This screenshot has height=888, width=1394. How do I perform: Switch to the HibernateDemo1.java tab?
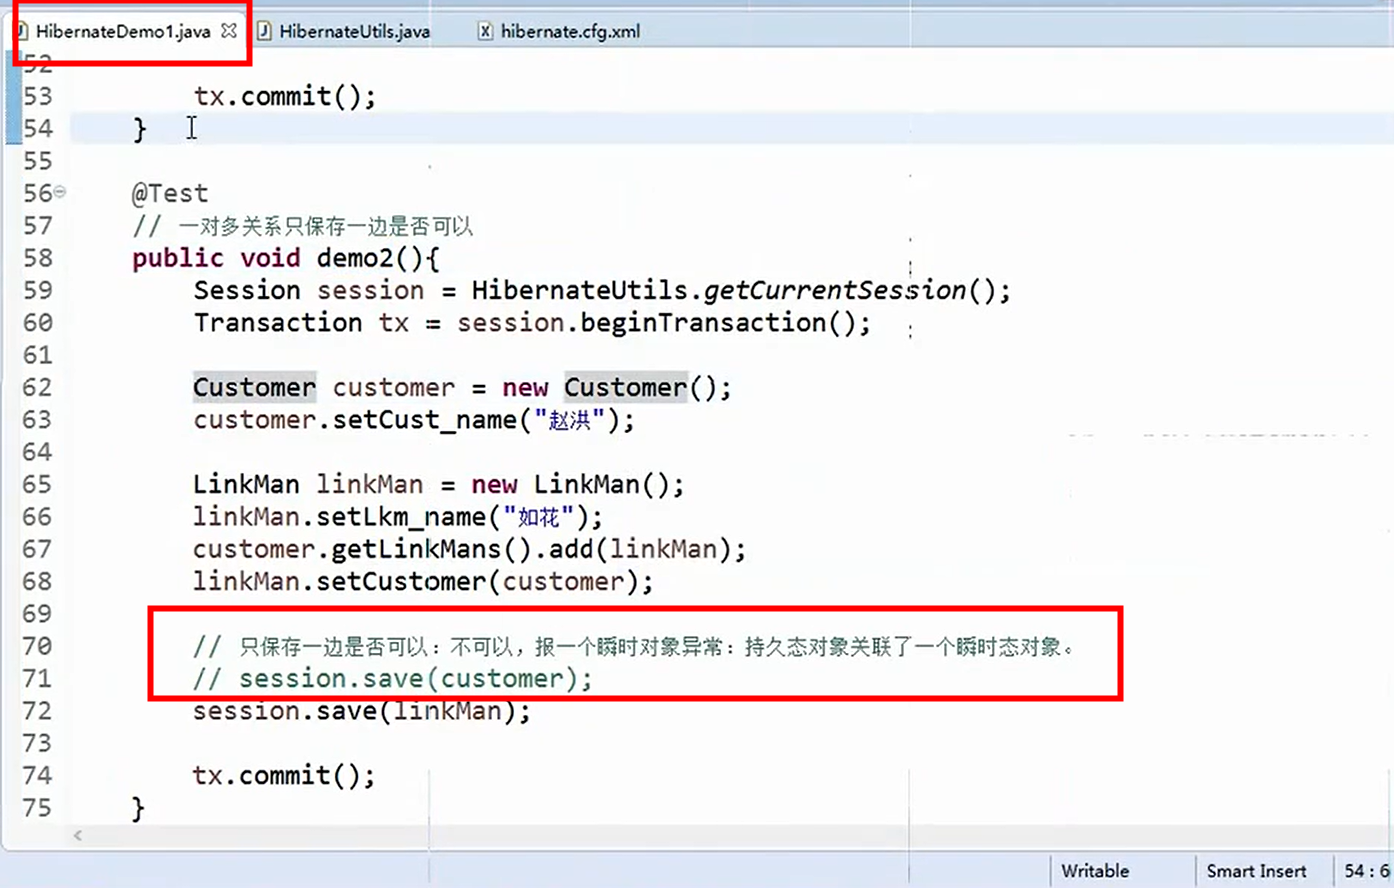(123, 31)
